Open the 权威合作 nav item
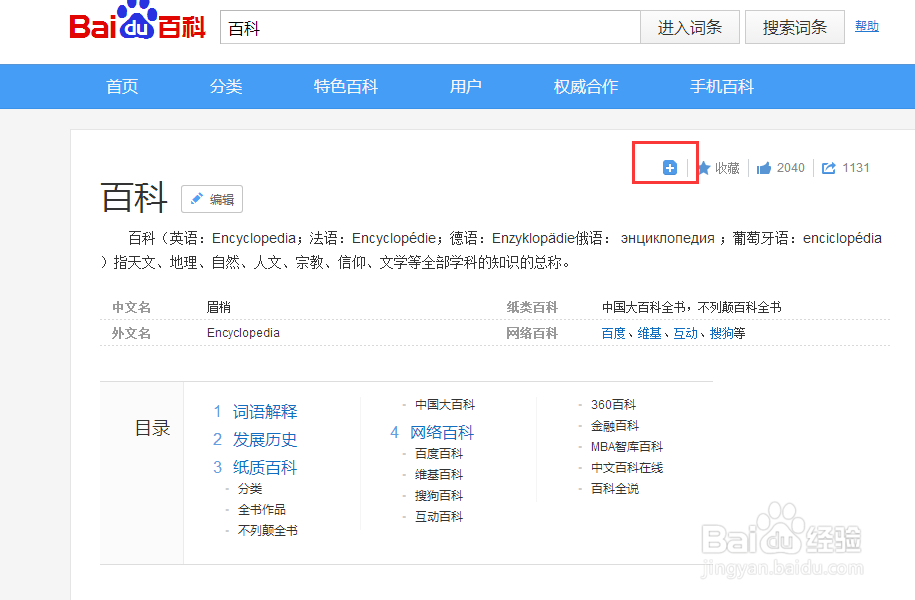The image size is (915, 600). pyautogui.click(x=585, y=86)
